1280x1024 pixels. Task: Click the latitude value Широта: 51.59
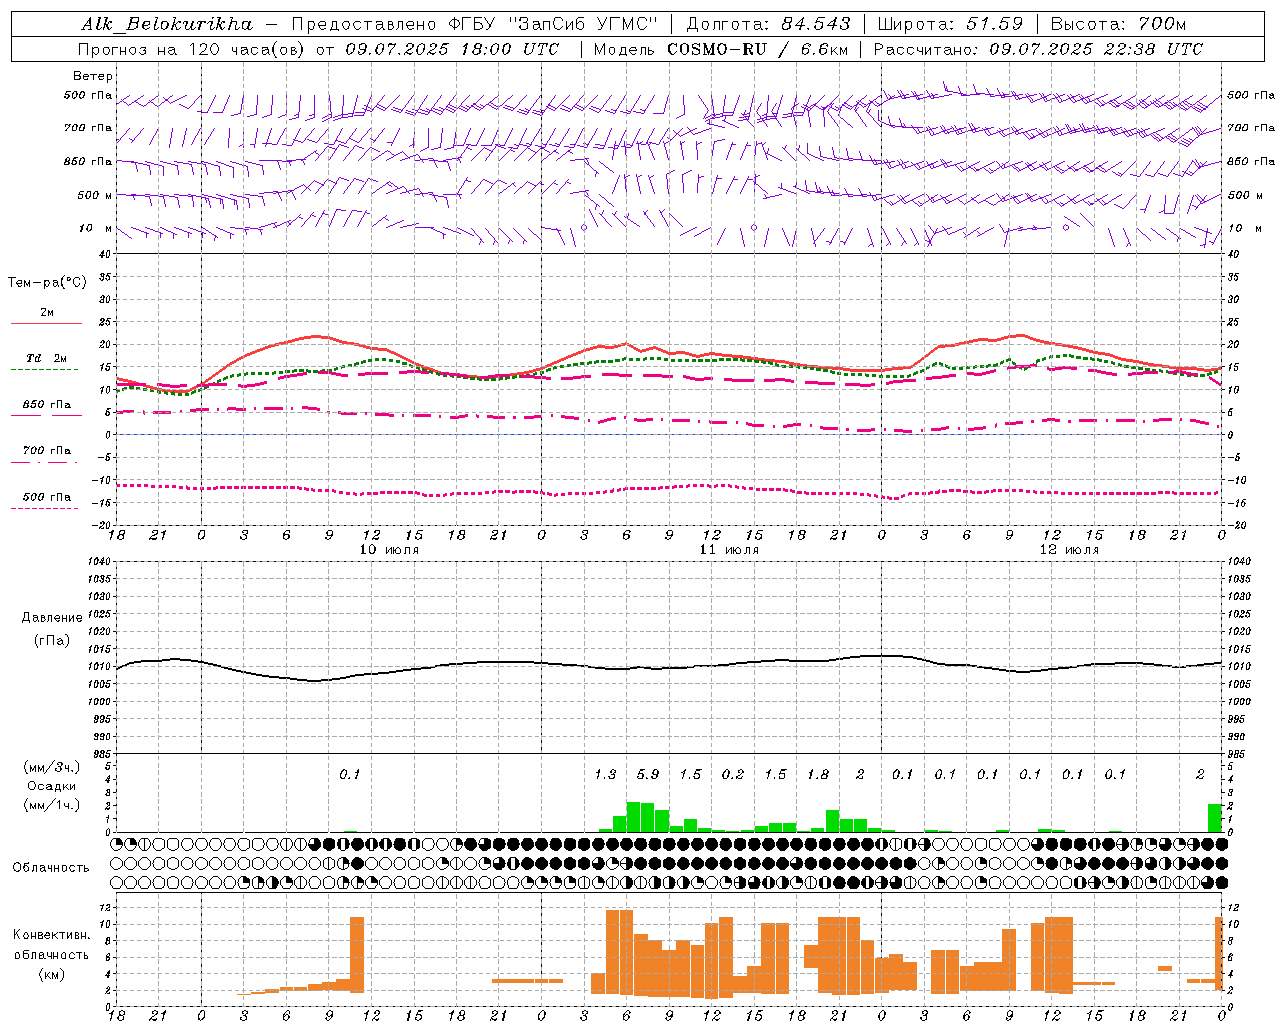(950, 24)
